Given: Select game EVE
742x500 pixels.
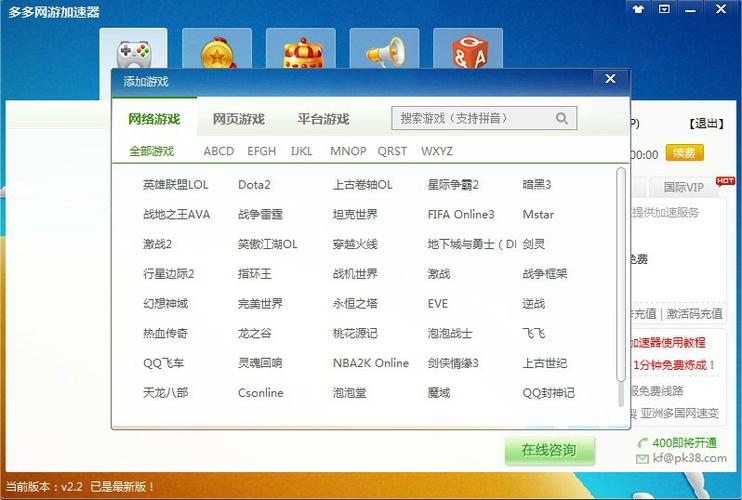Looking at the screenshot, I should pos(437,304).
